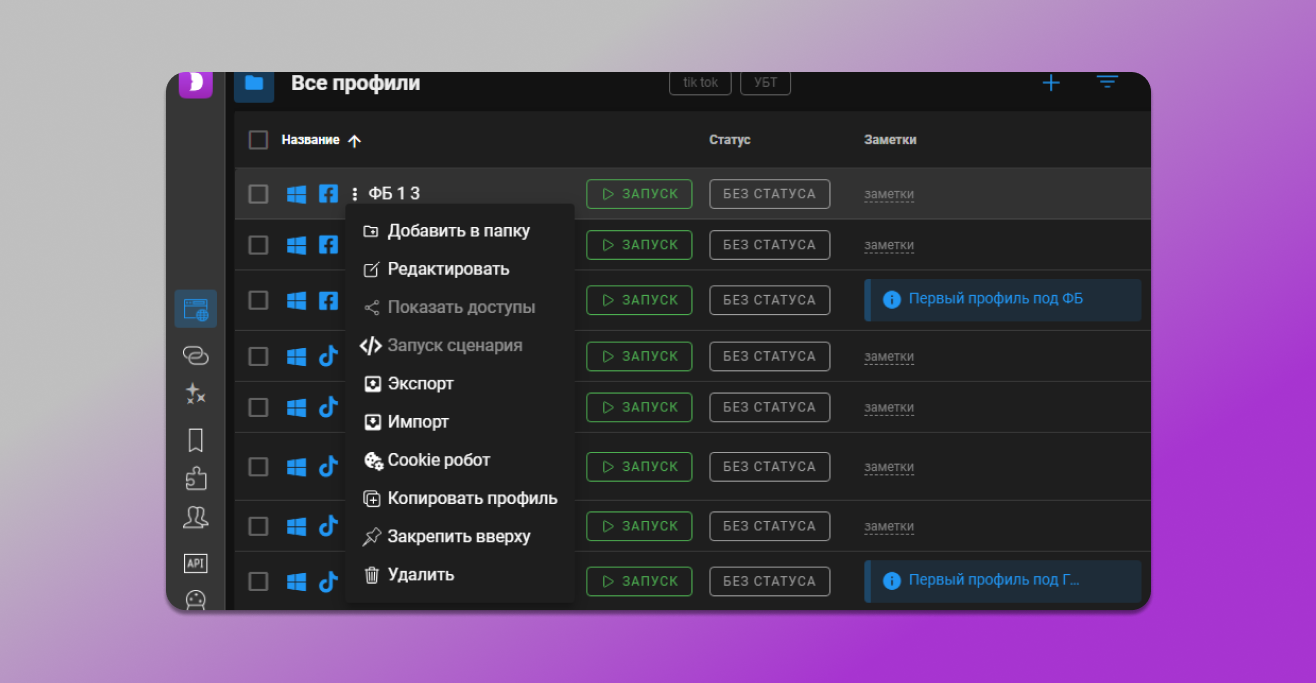Select Добавить в папку menu item
1316x683 pixels.
point(458,231)
